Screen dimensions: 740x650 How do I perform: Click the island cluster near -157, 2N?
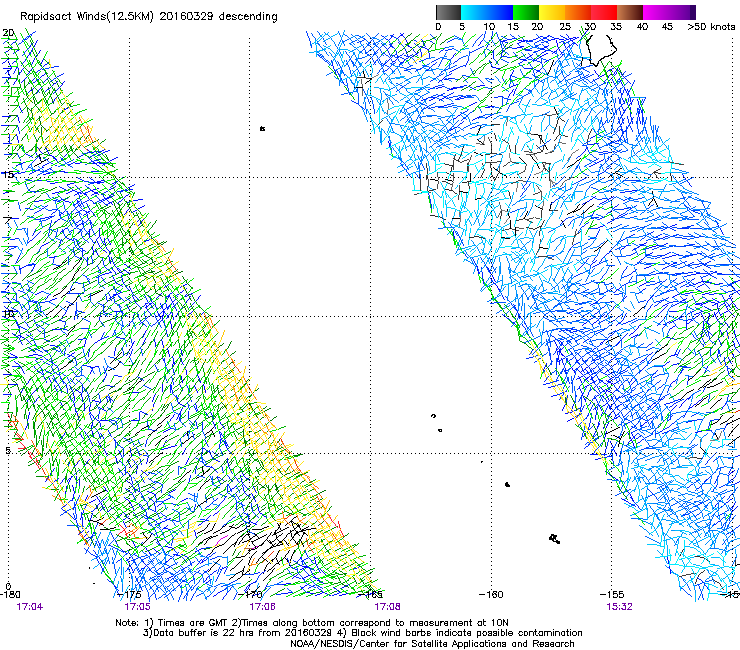(x=555, y=538)
